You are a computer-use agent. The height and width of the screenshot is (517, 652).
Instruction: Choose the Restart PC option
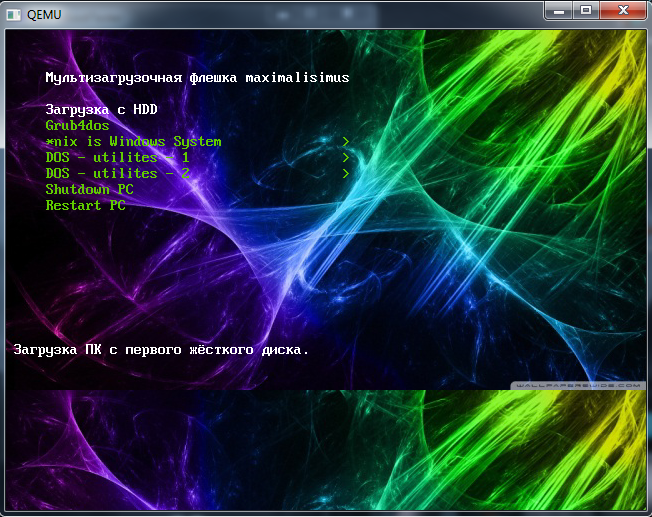coord(86,205)
